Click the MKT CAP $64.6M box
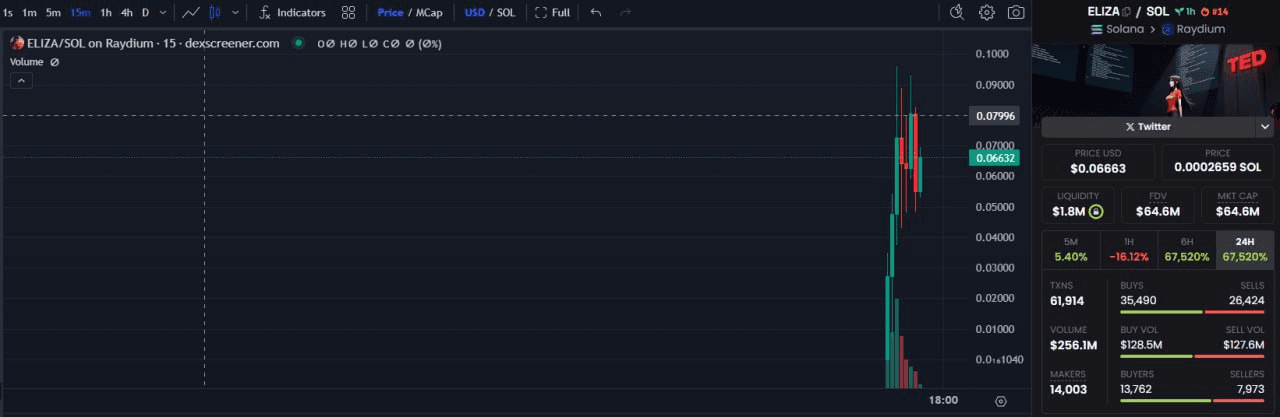Screen dimensions: 1280x417 (x=1237, y=205)
